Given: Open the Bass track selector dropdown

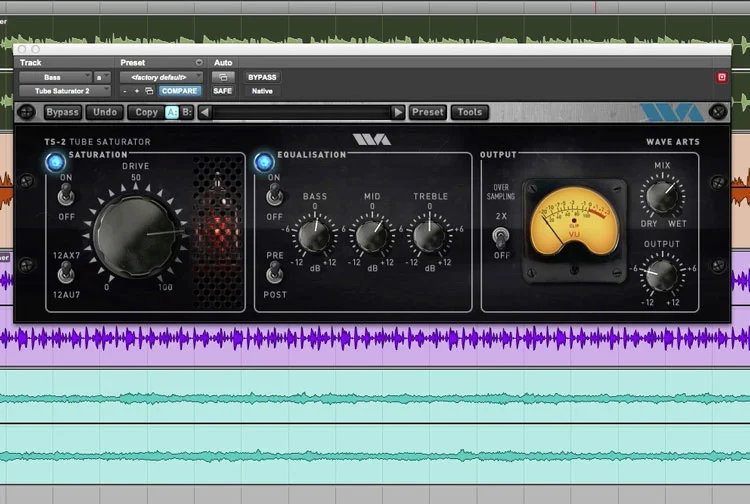Looking at the screenshot, I should pos(55,77).
